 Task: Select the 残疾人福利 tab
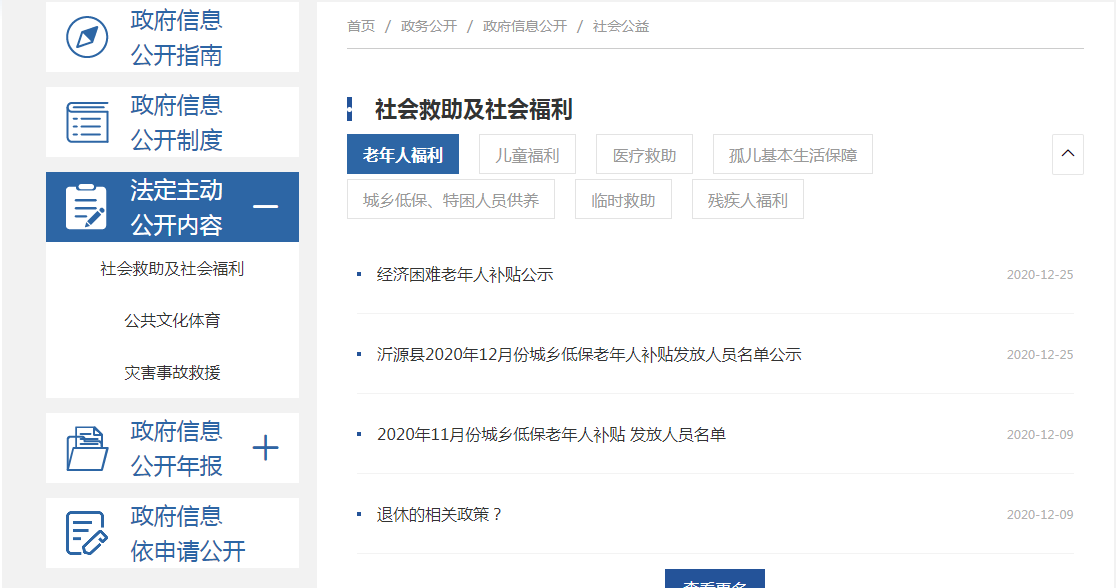tap(747, 200)
